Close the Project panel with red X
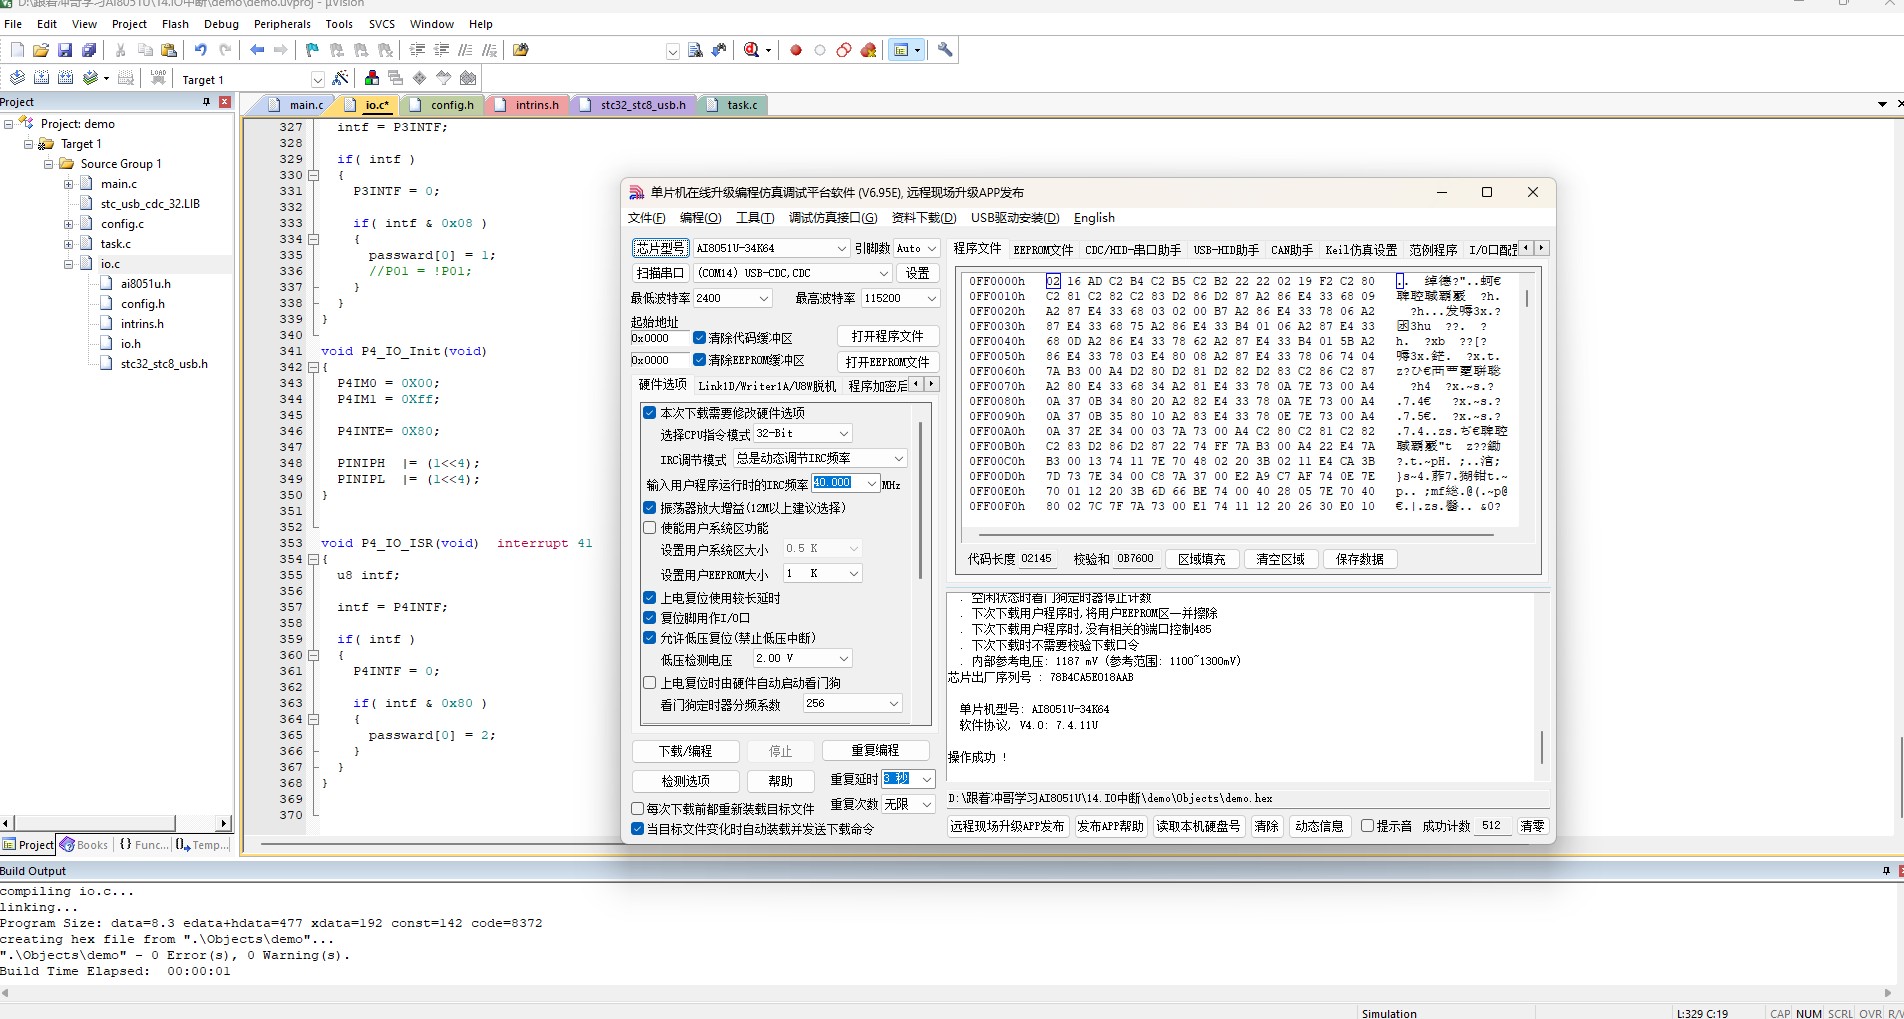Viewport: 1904px width, 1019px height. (x=225, y=102)
